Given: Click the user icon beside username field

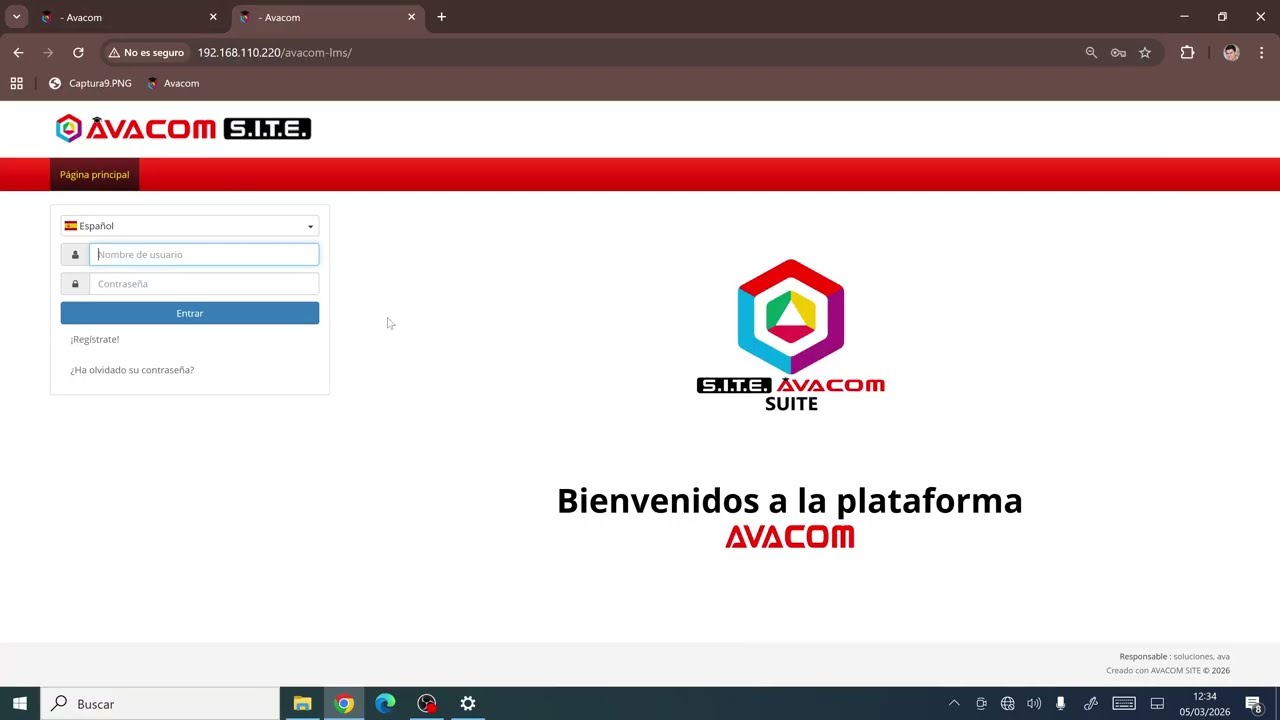Looking at the screenshot, I should 75,255.
